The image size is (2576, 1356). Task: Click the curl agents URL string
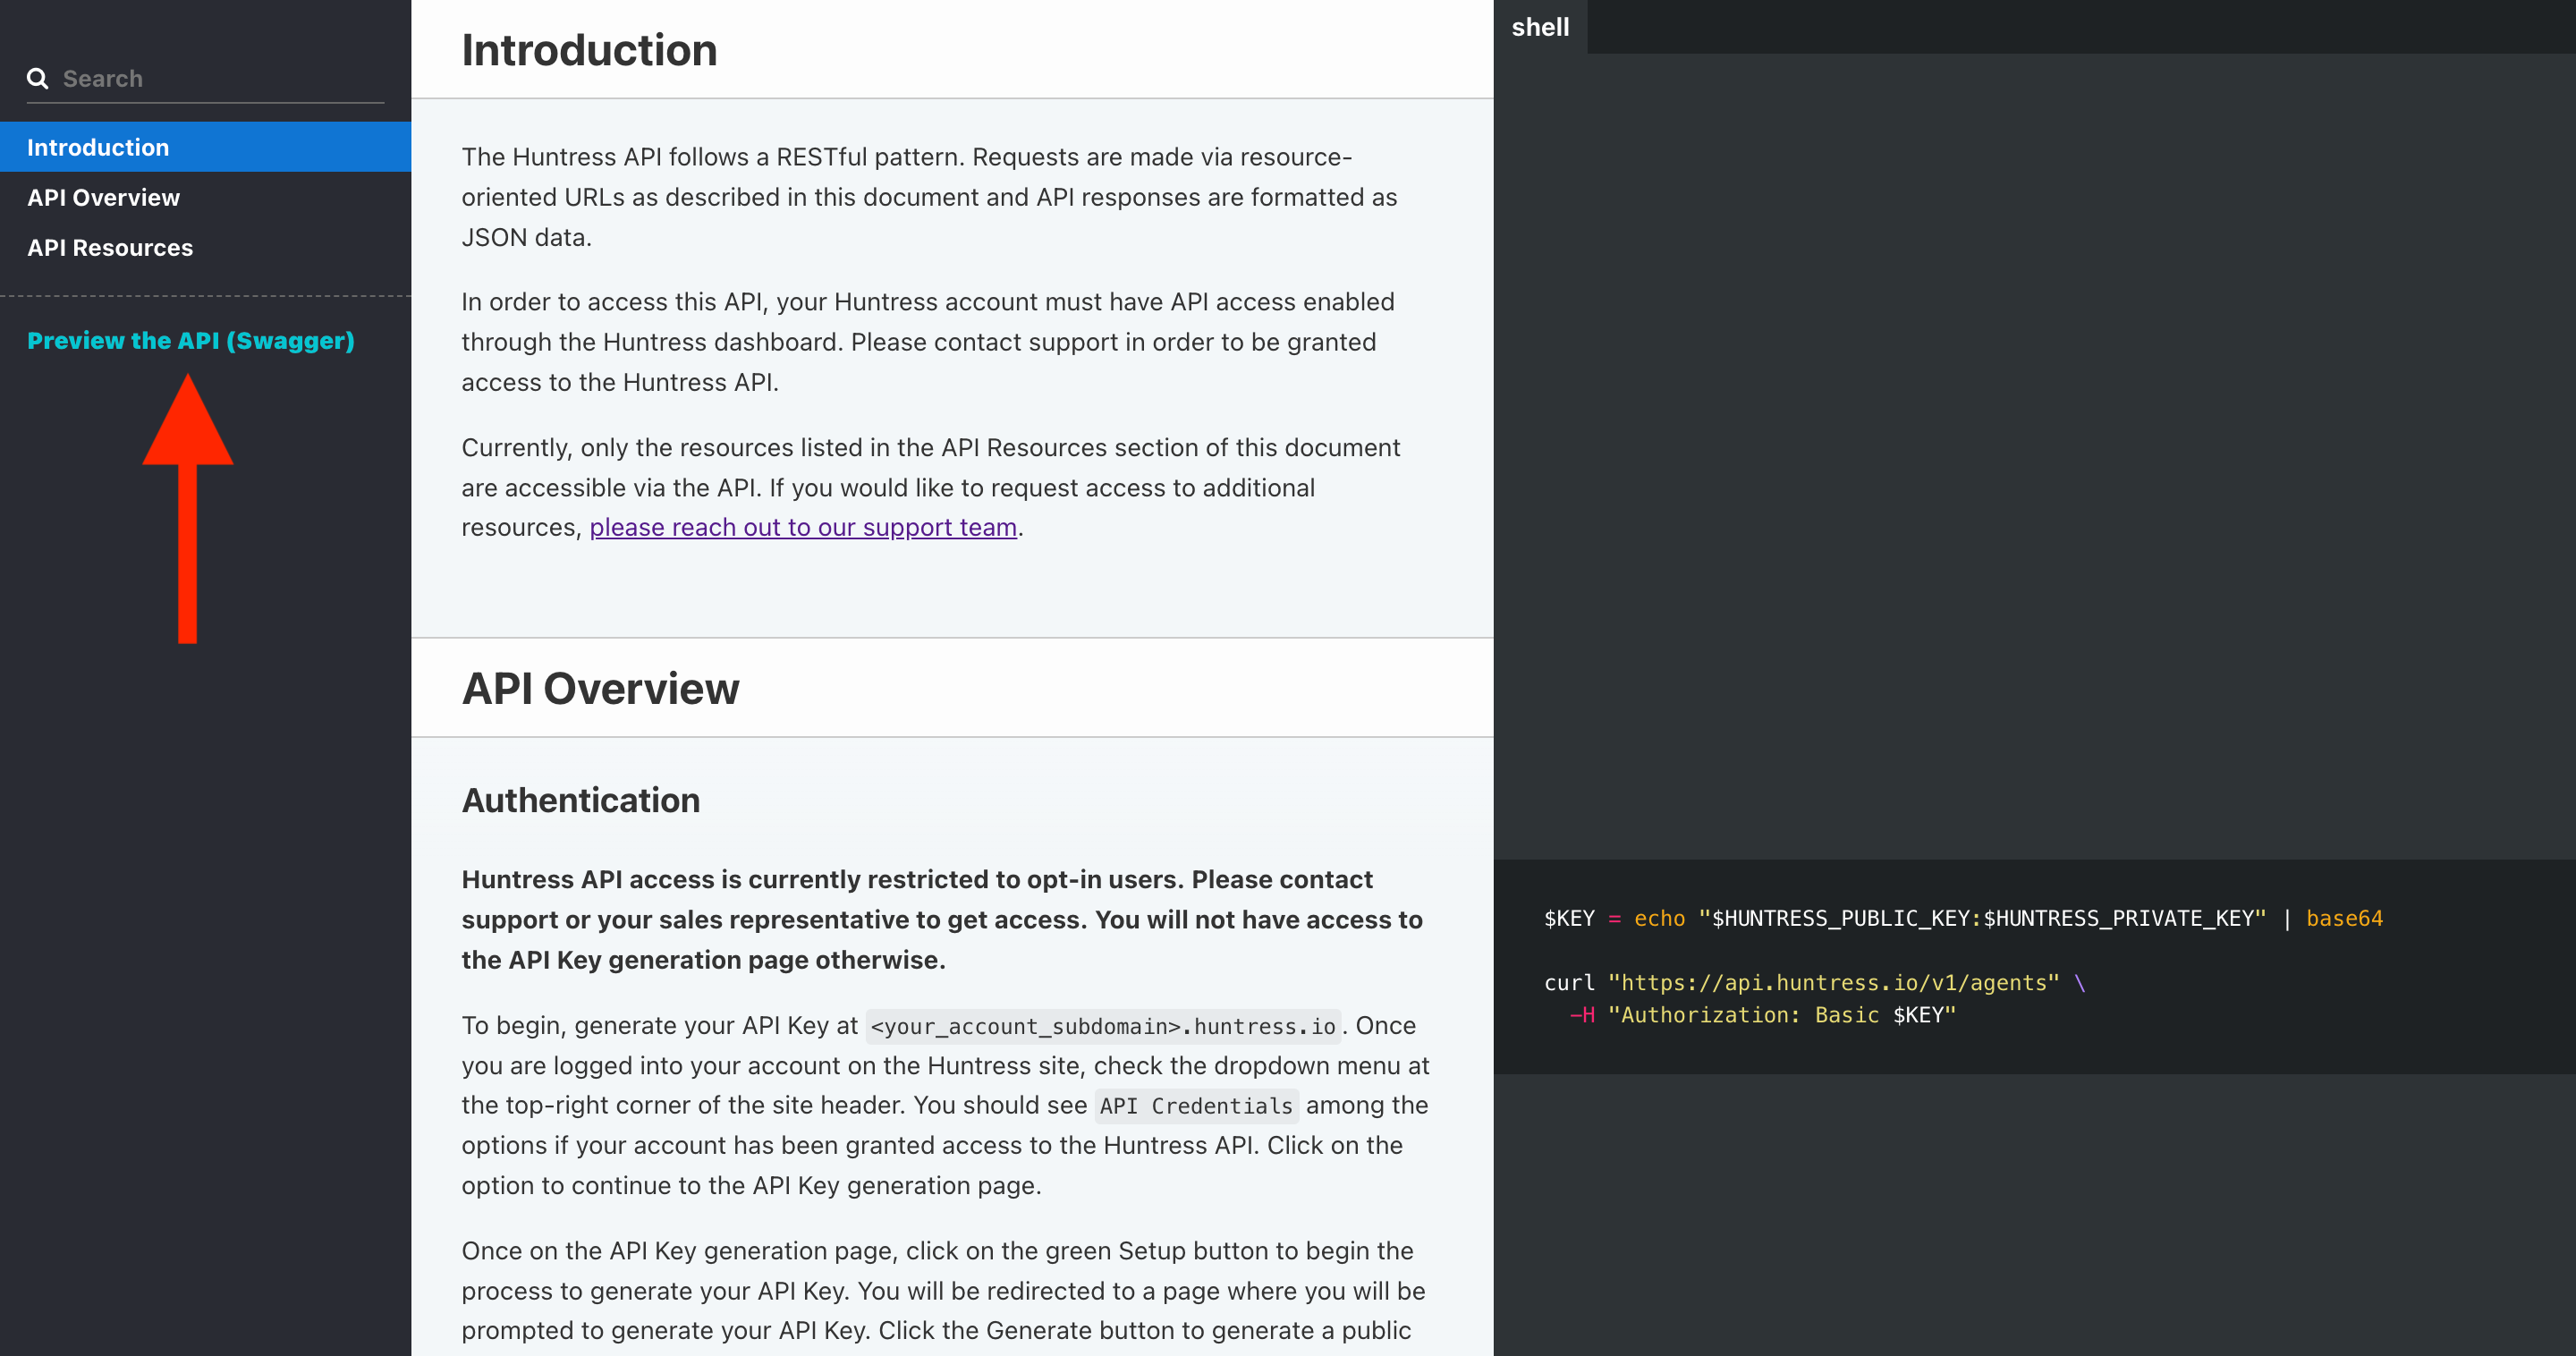(1833, 983)
